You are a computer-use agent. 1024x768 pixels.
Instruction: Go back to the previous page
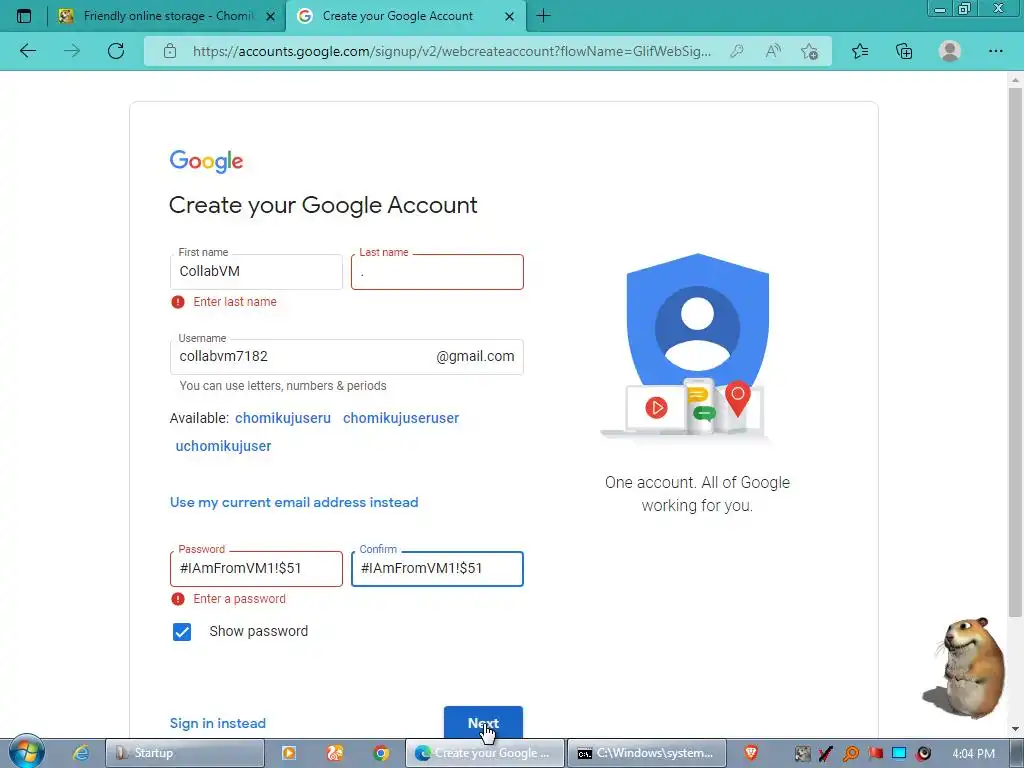28,51
